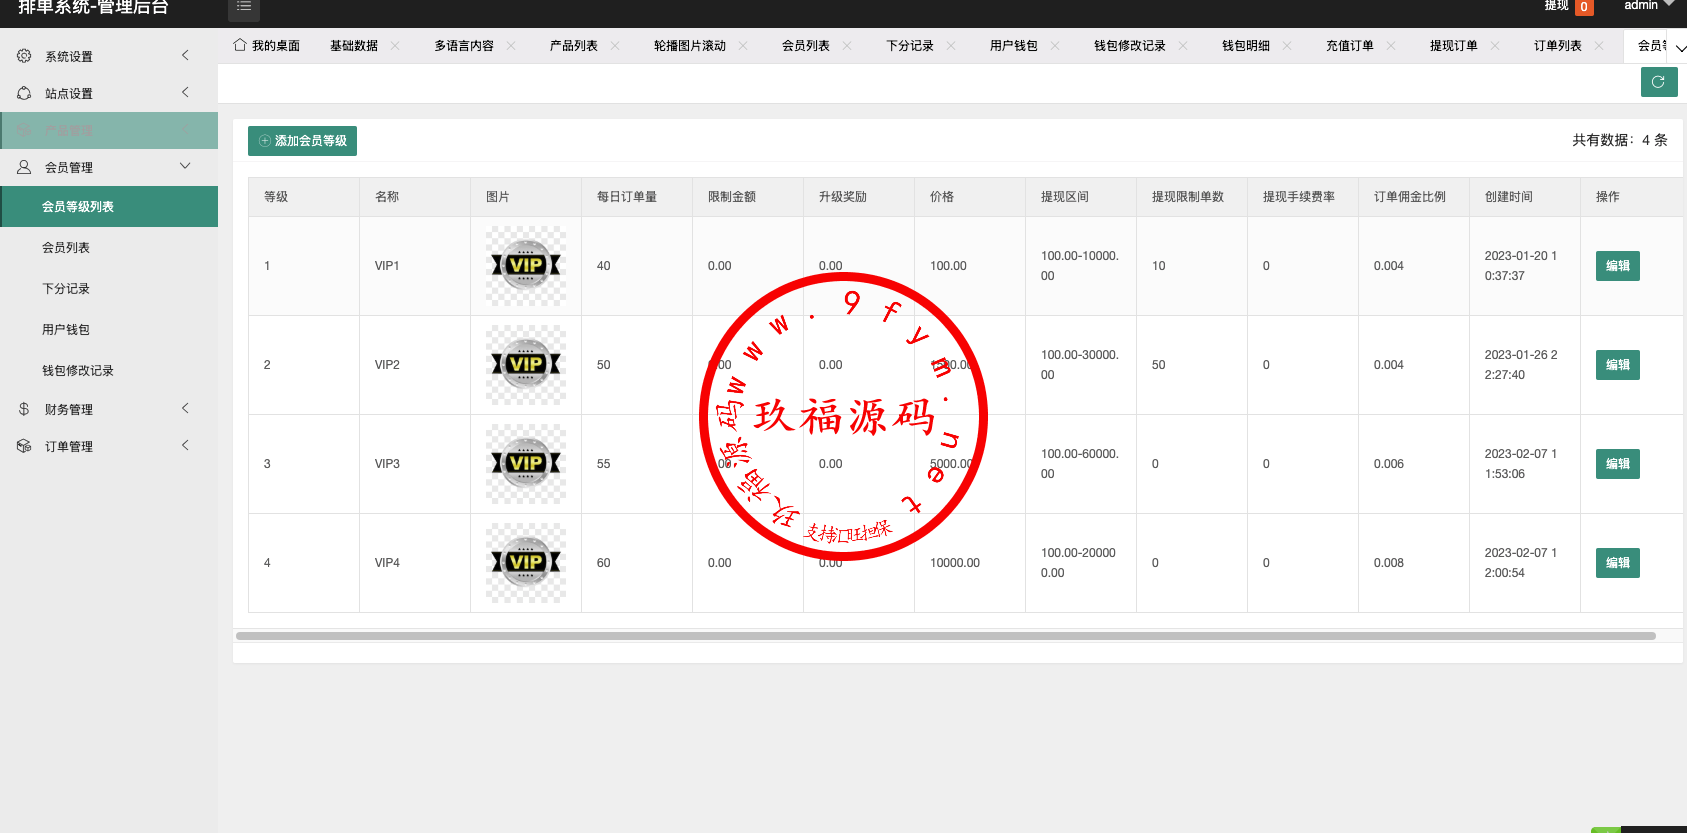The width and height of the screenshot is (1687, 833).
Task: Close the 基础数据 tab
Action: (395, 45)
